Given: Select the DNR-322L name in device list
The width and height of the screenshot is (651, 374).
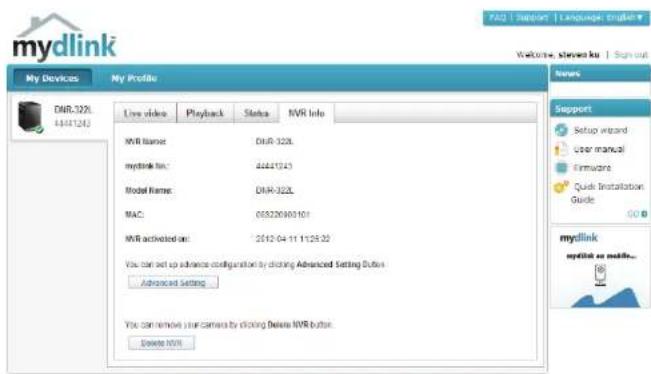Looking at the screenshot, I should (73, 110).
